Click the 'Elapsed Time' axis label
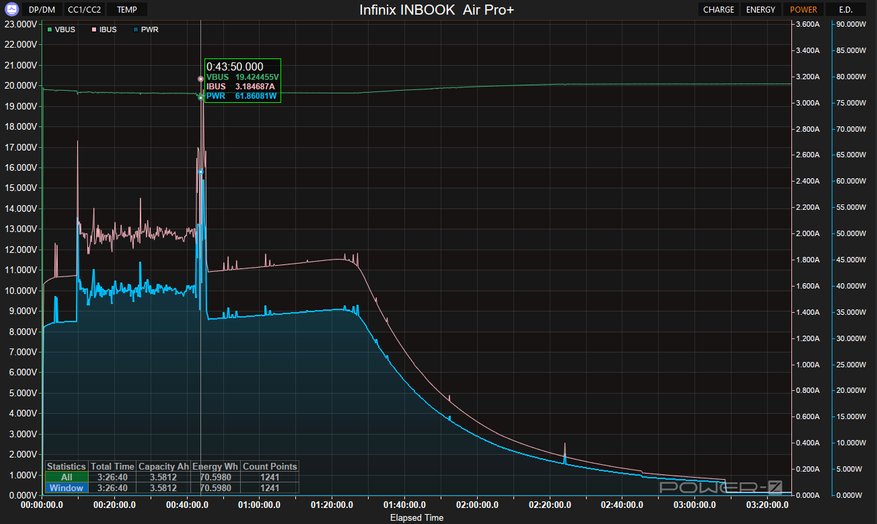Image resolution: width=877 pixels, height=524 pixels. coord(417,518)
